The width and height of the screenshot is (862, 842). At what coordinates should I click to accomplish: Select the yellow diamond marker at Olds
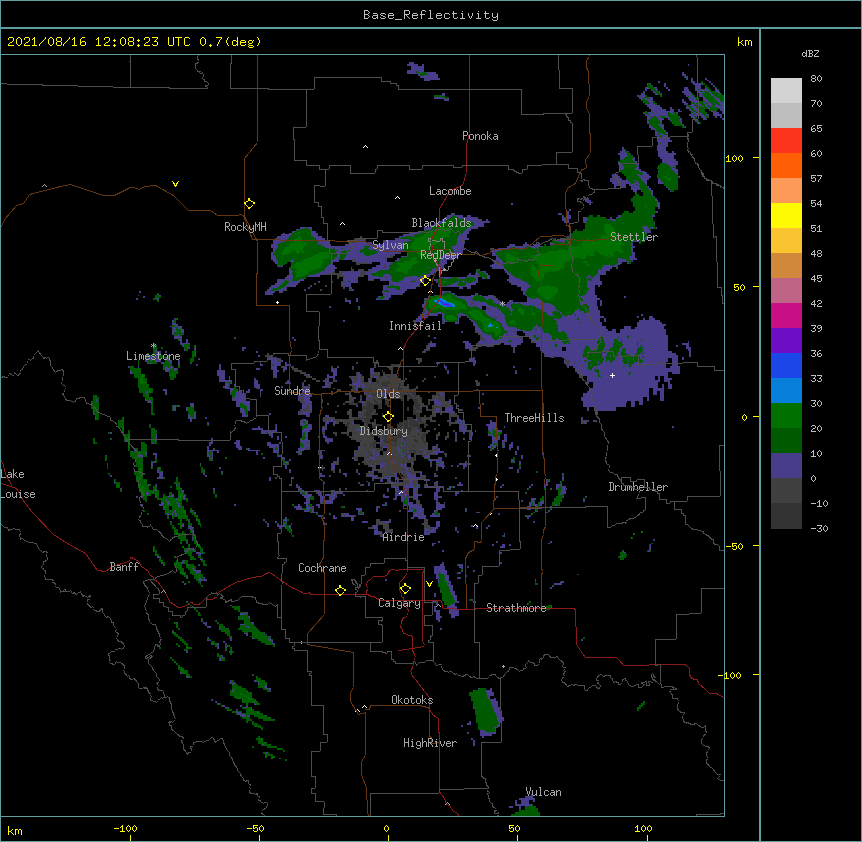388,416
